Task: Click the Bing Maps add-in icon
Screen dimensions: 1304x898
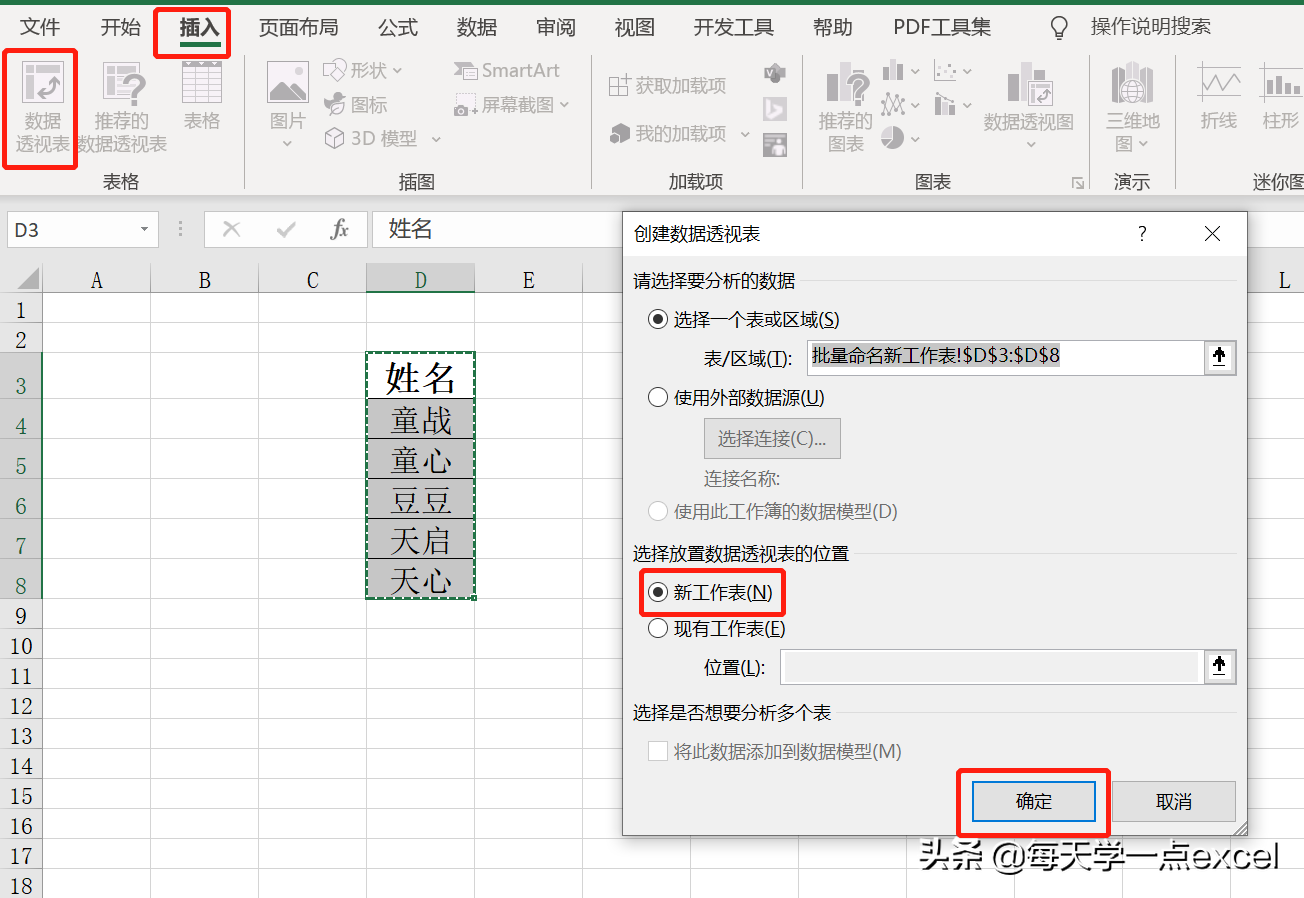Action: [x=774, y=109]
